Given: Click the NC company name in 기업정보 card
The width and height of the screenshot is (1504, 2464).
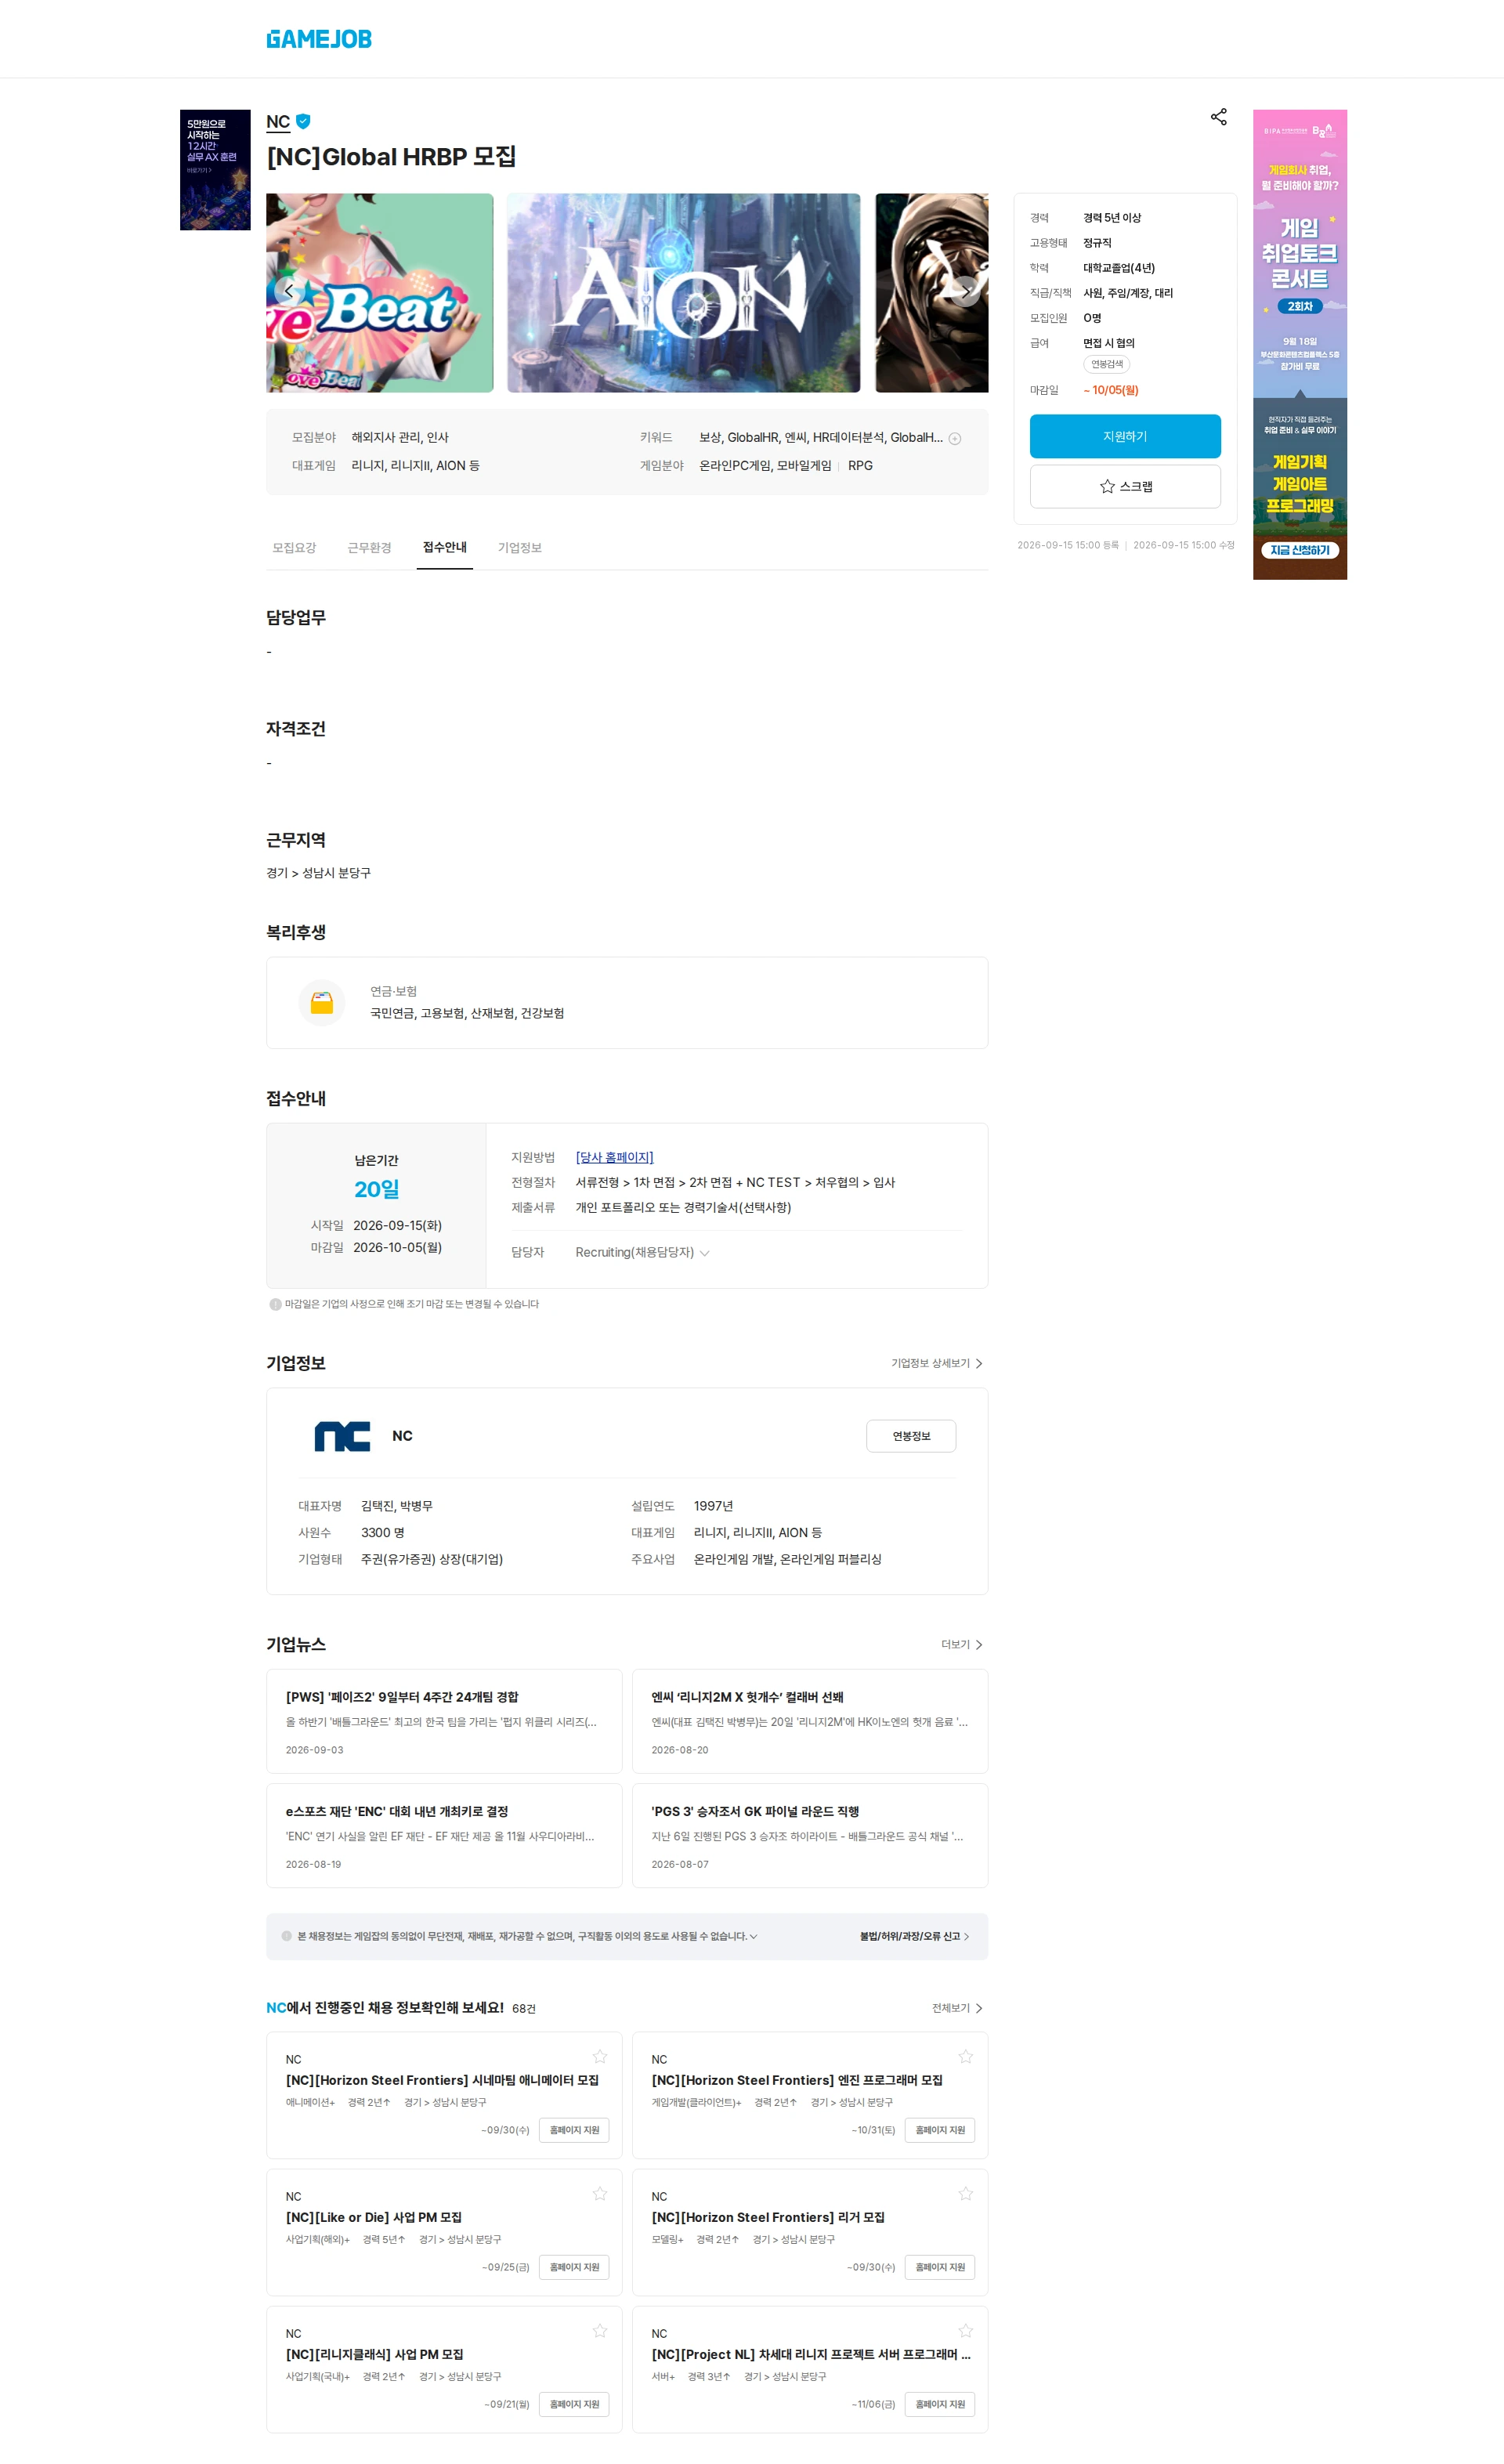Looking at the screenshot, I should 402,1436.
